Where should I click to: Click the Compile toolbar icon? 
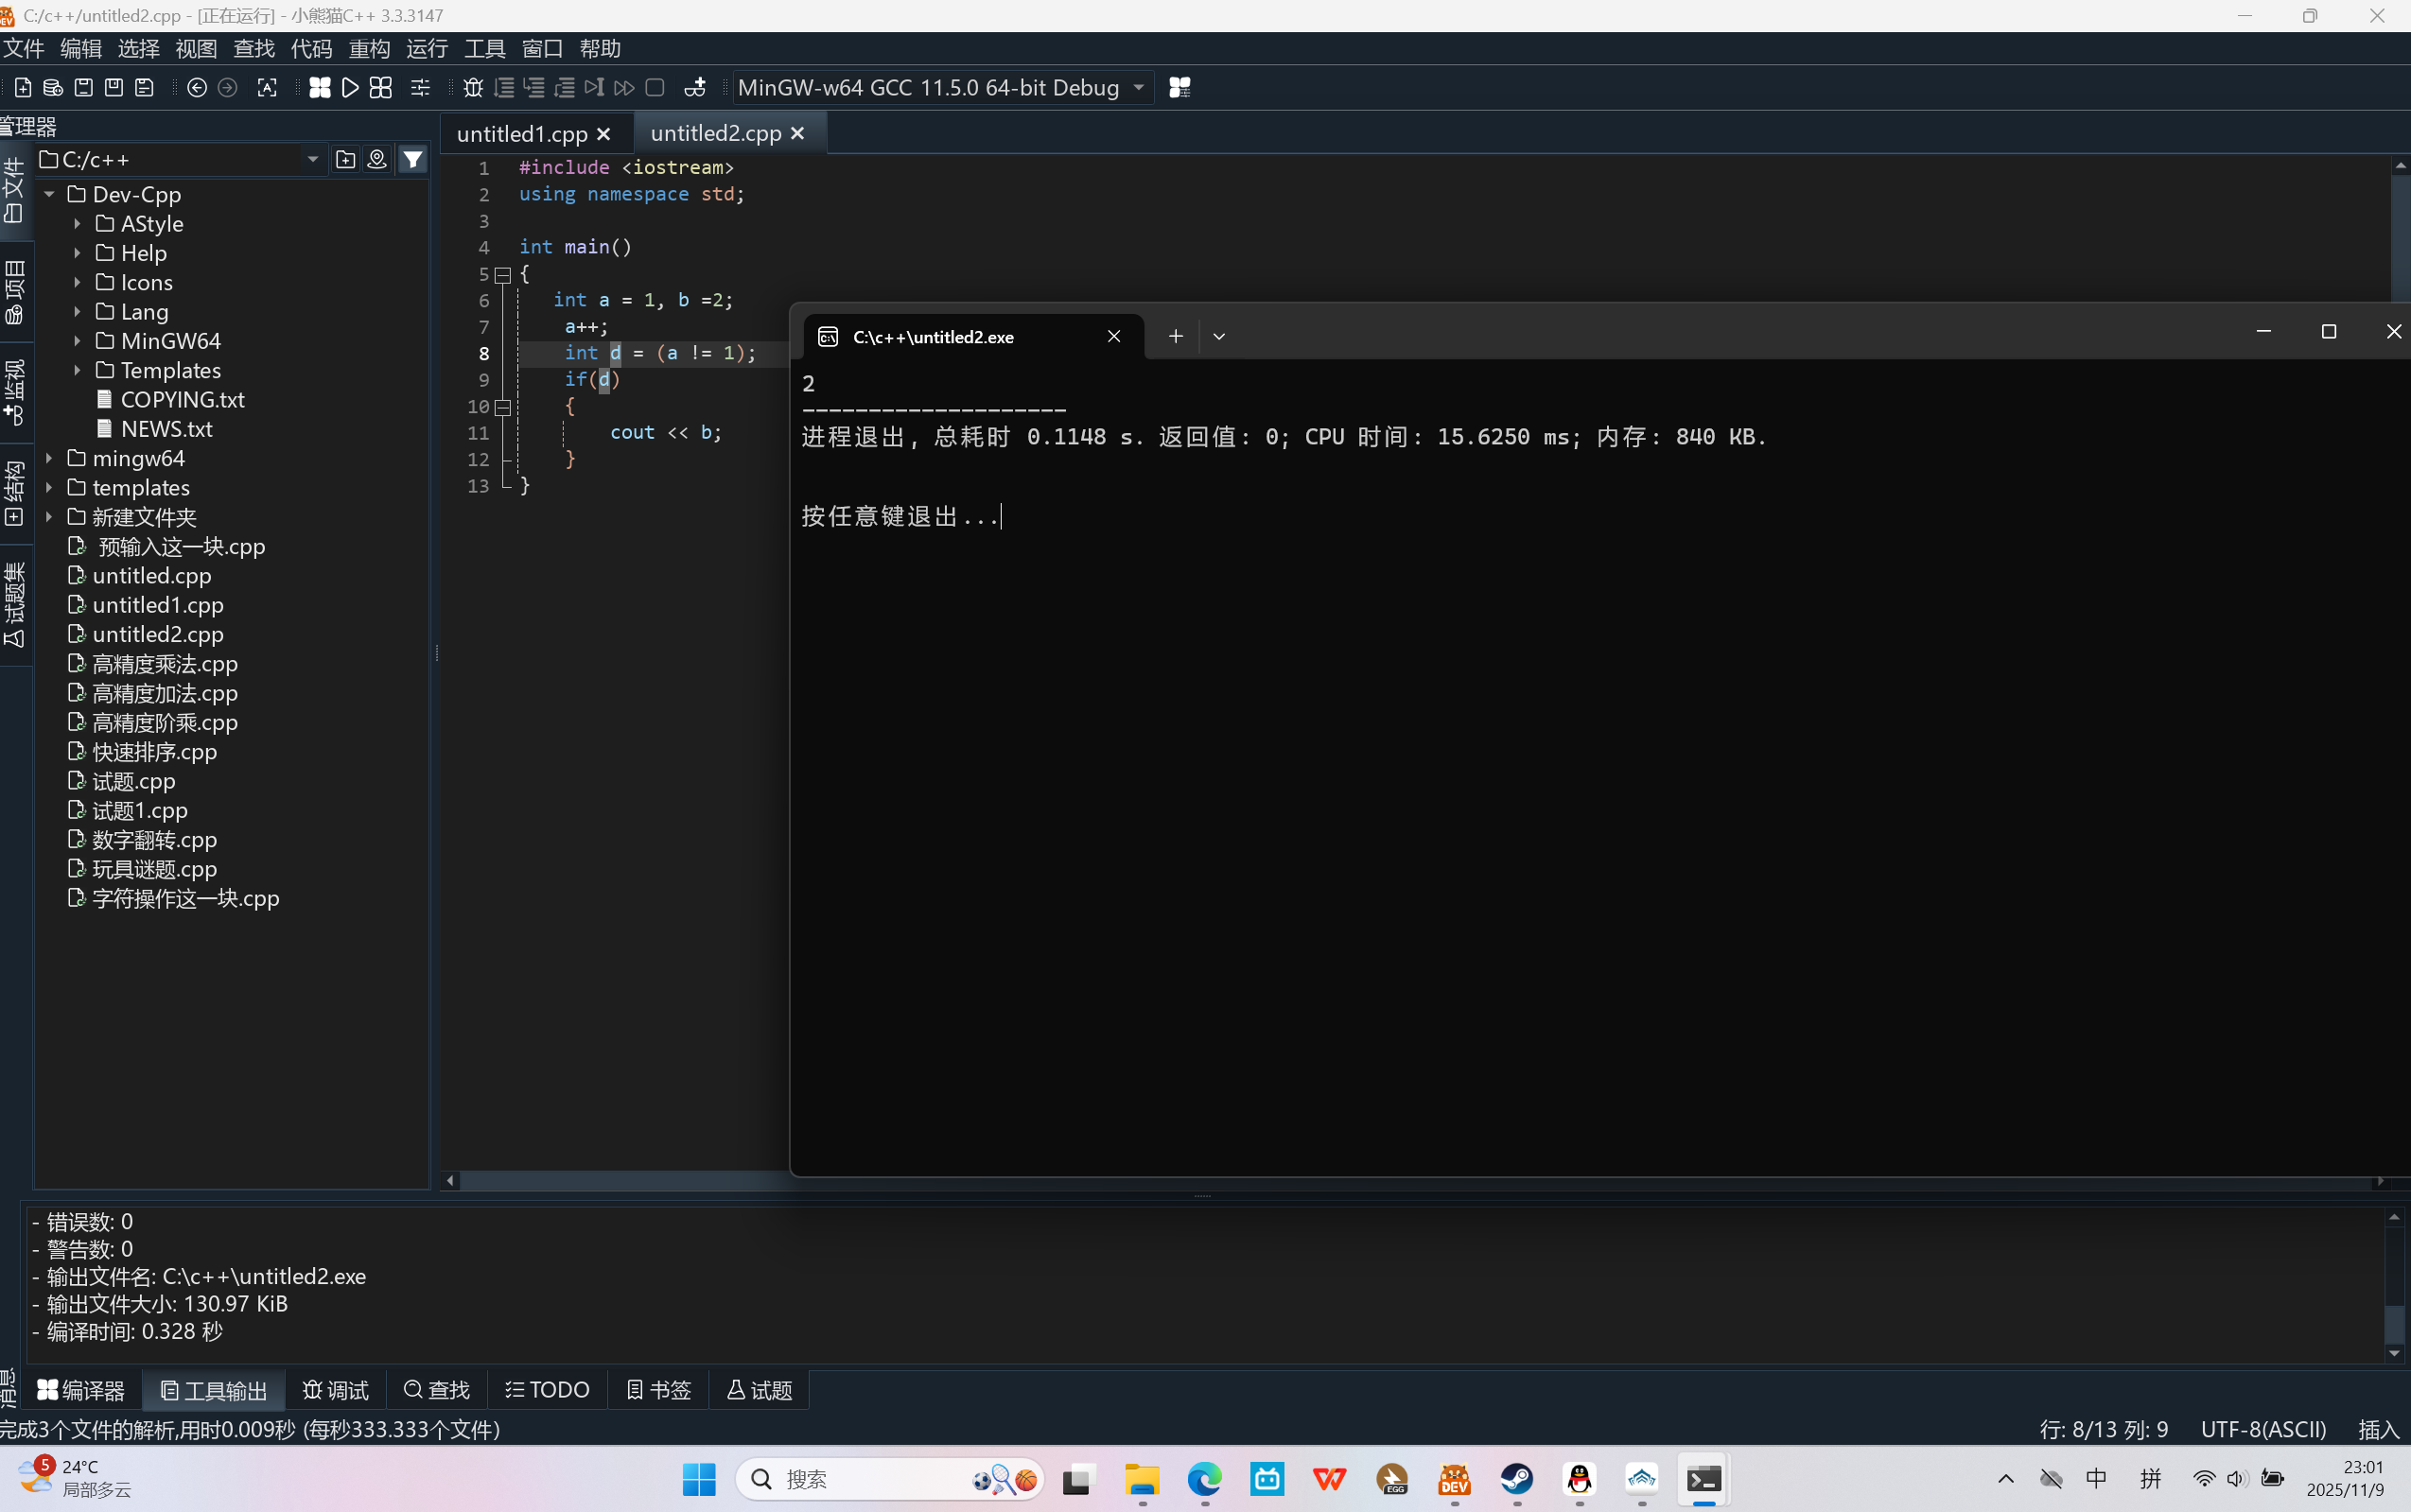click(x=319, y=88)
